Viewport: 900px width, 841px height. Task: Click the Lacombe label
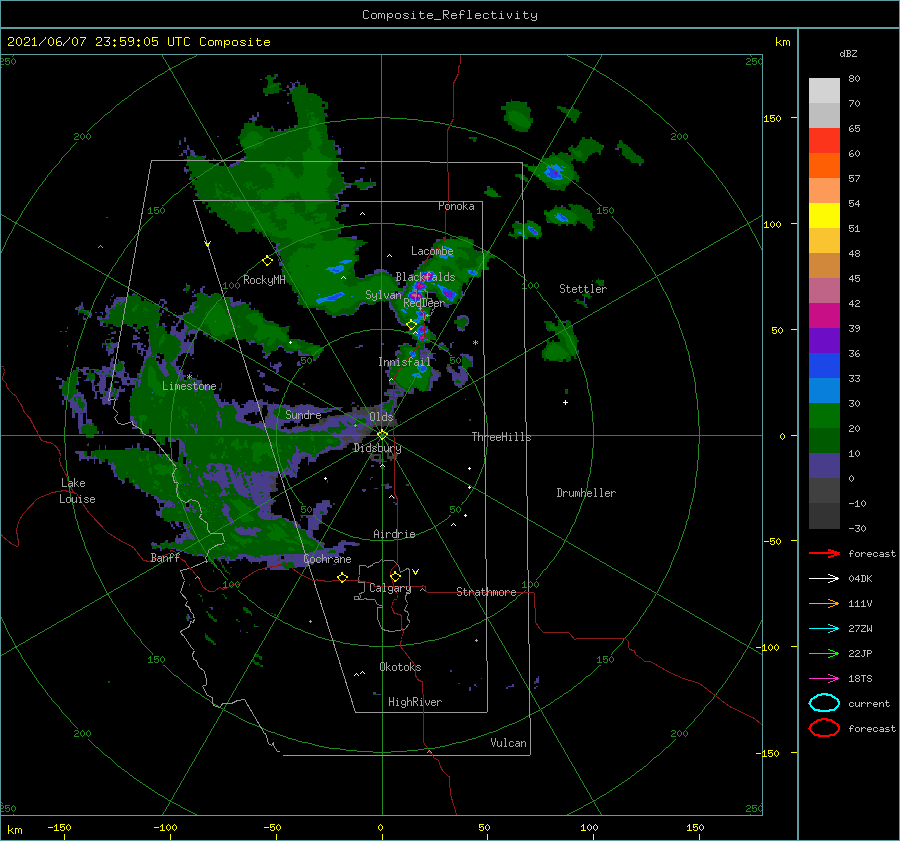pos(432,251)
